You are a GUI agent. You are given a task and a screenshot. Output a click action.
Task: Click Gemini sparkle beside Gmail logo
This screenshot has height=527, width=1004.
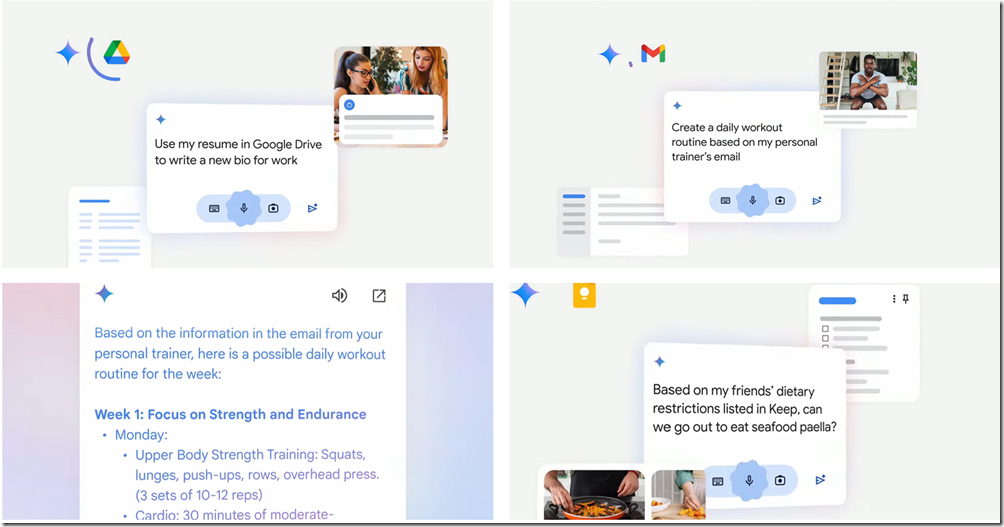pyautogui.click(x=610, y=54)
